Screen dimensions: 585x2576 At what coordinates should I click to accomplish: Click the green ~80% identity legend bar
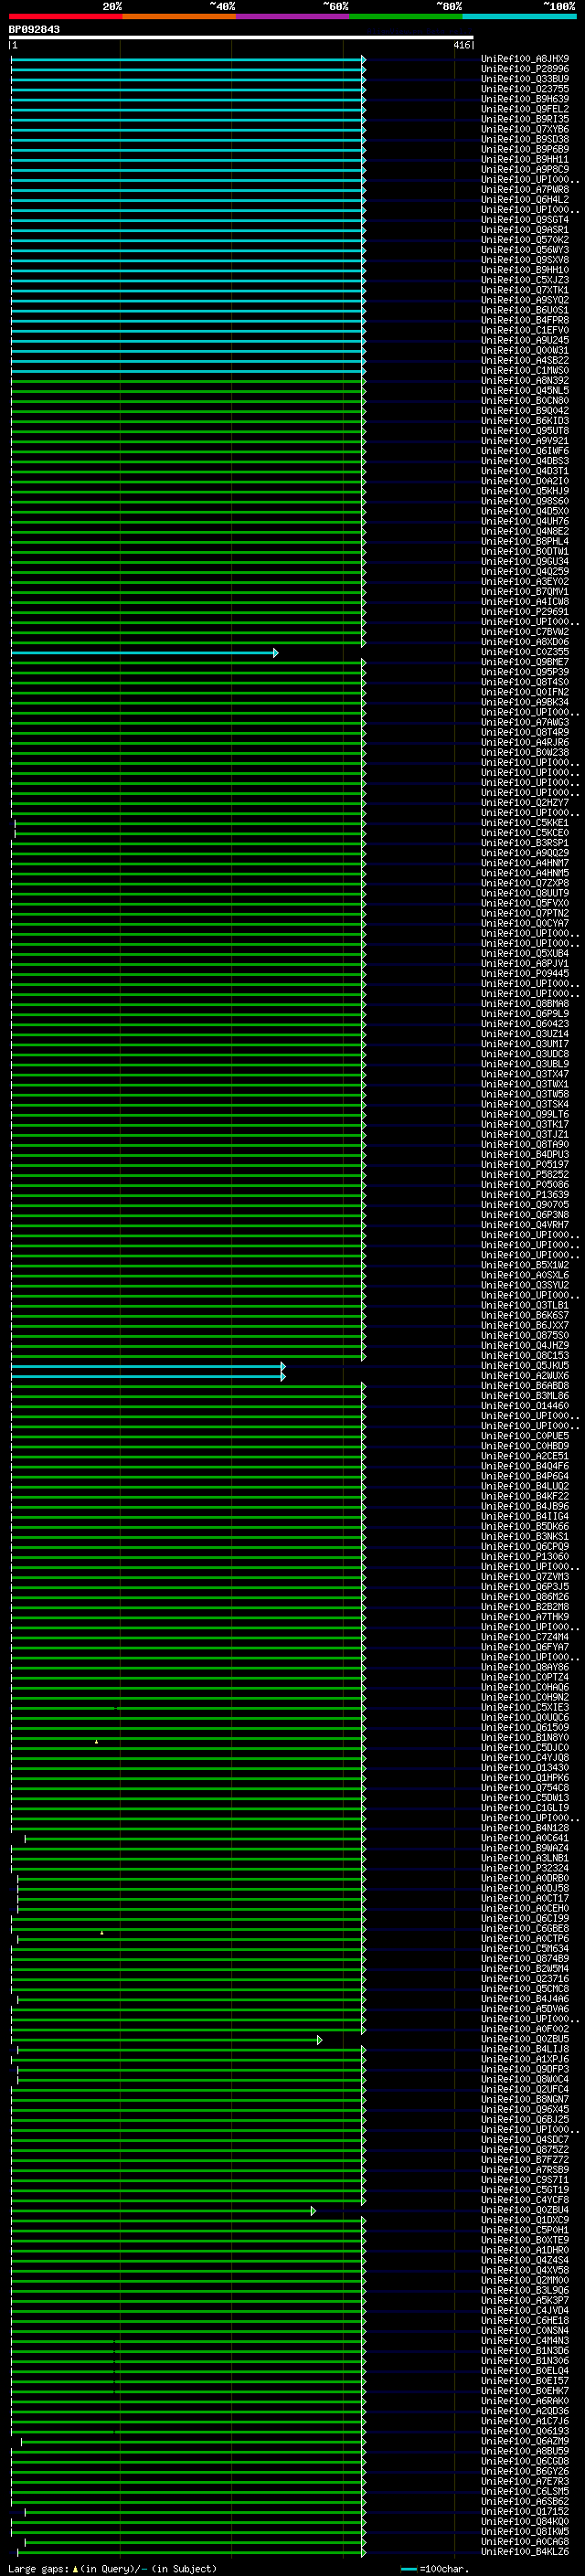[x=406, y=16]
